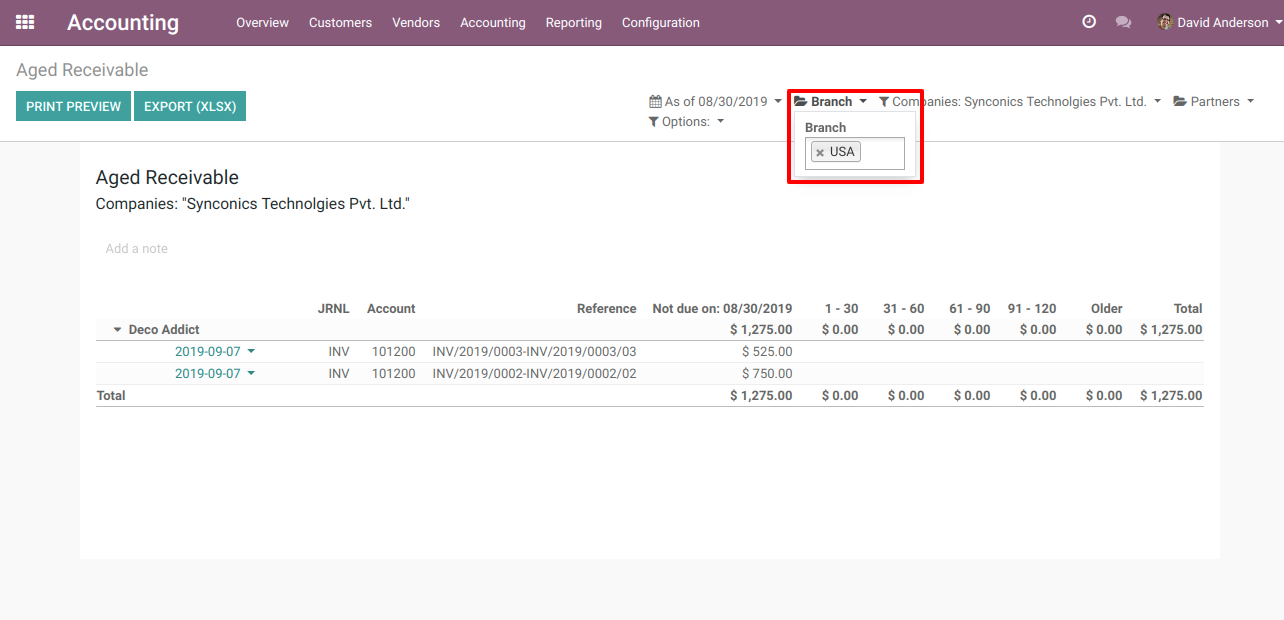The width and height of the screenshot is (1284, 620).
Task: Open the As of date filter dropdown
Action: click(x=715, y=102)
